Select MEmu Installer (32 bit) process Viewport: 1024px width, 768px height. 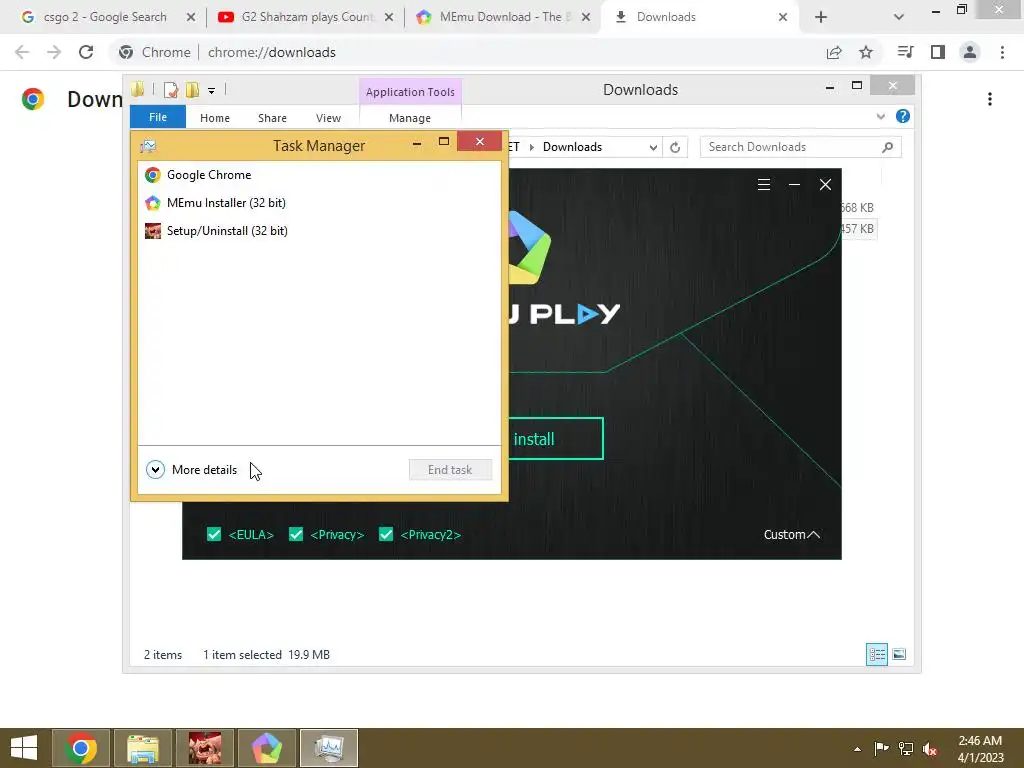[x=319, y=202]
